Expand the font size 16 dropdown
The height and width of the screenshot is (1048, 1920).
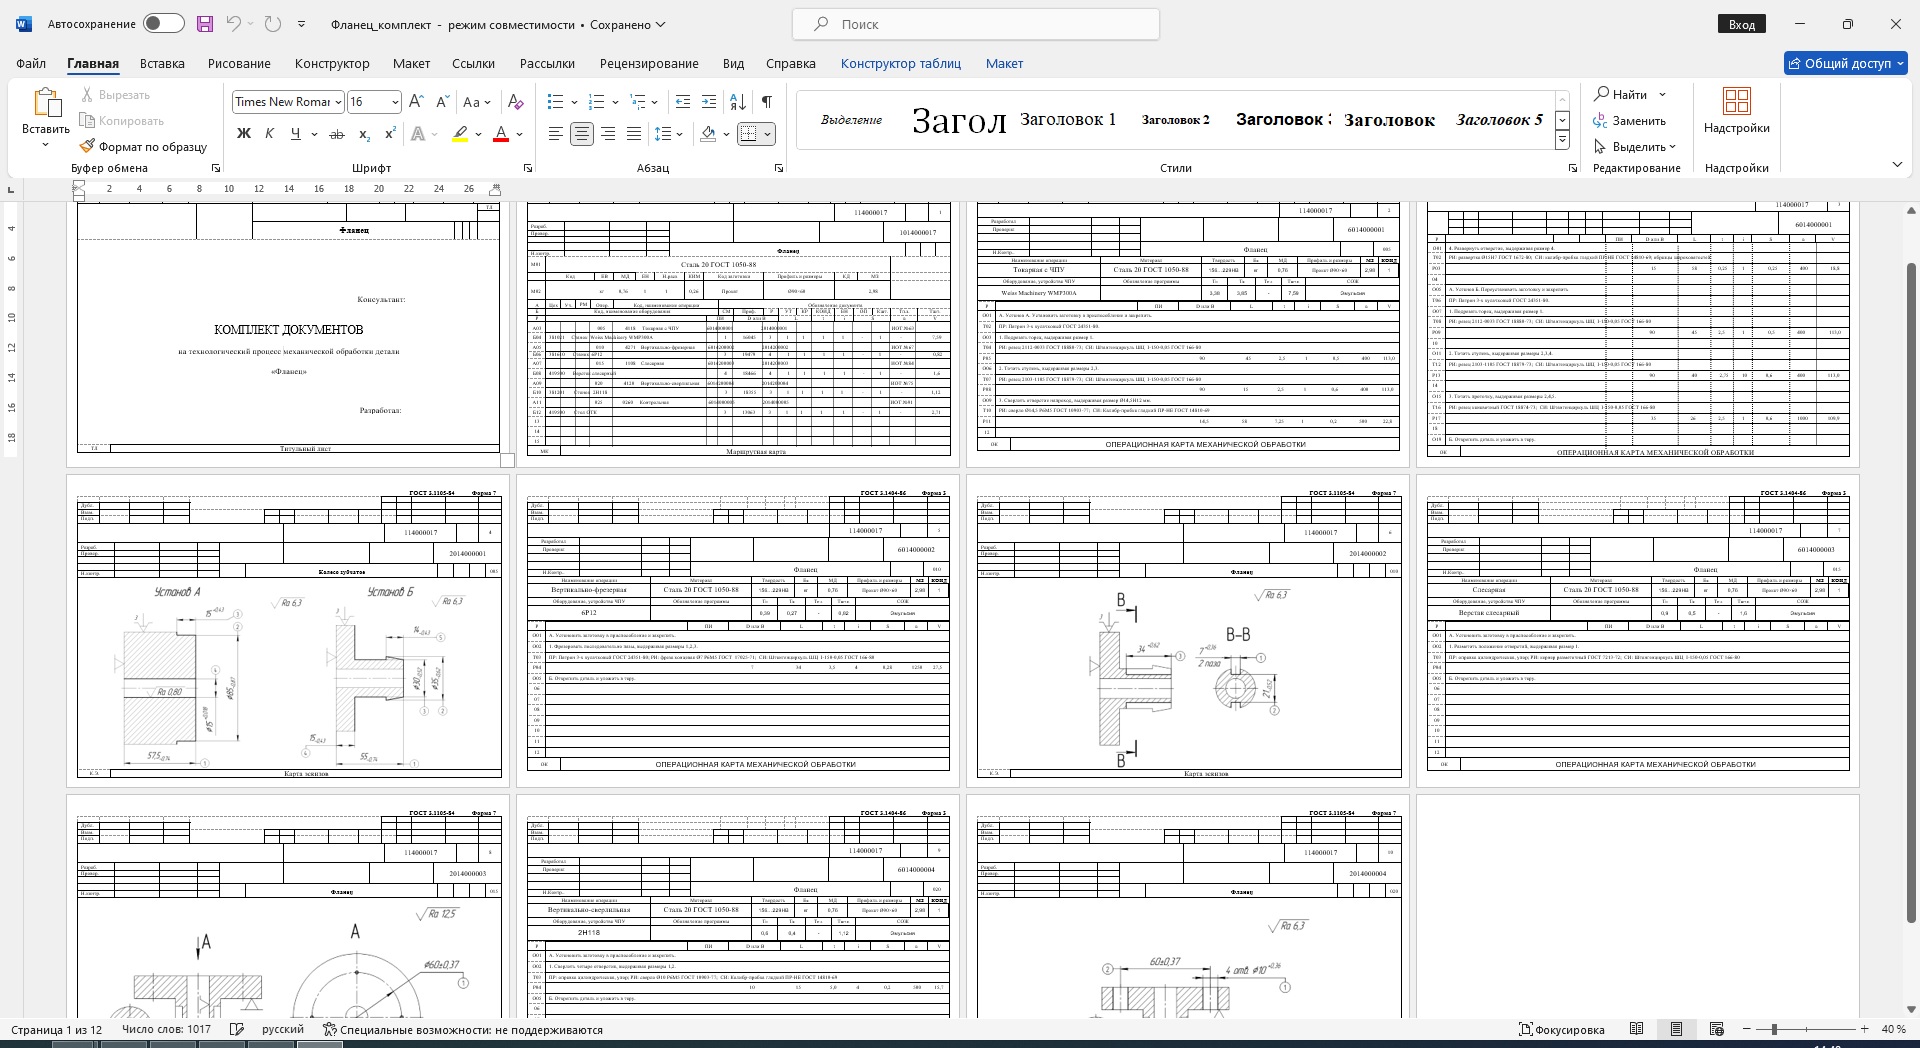(395, 102)
